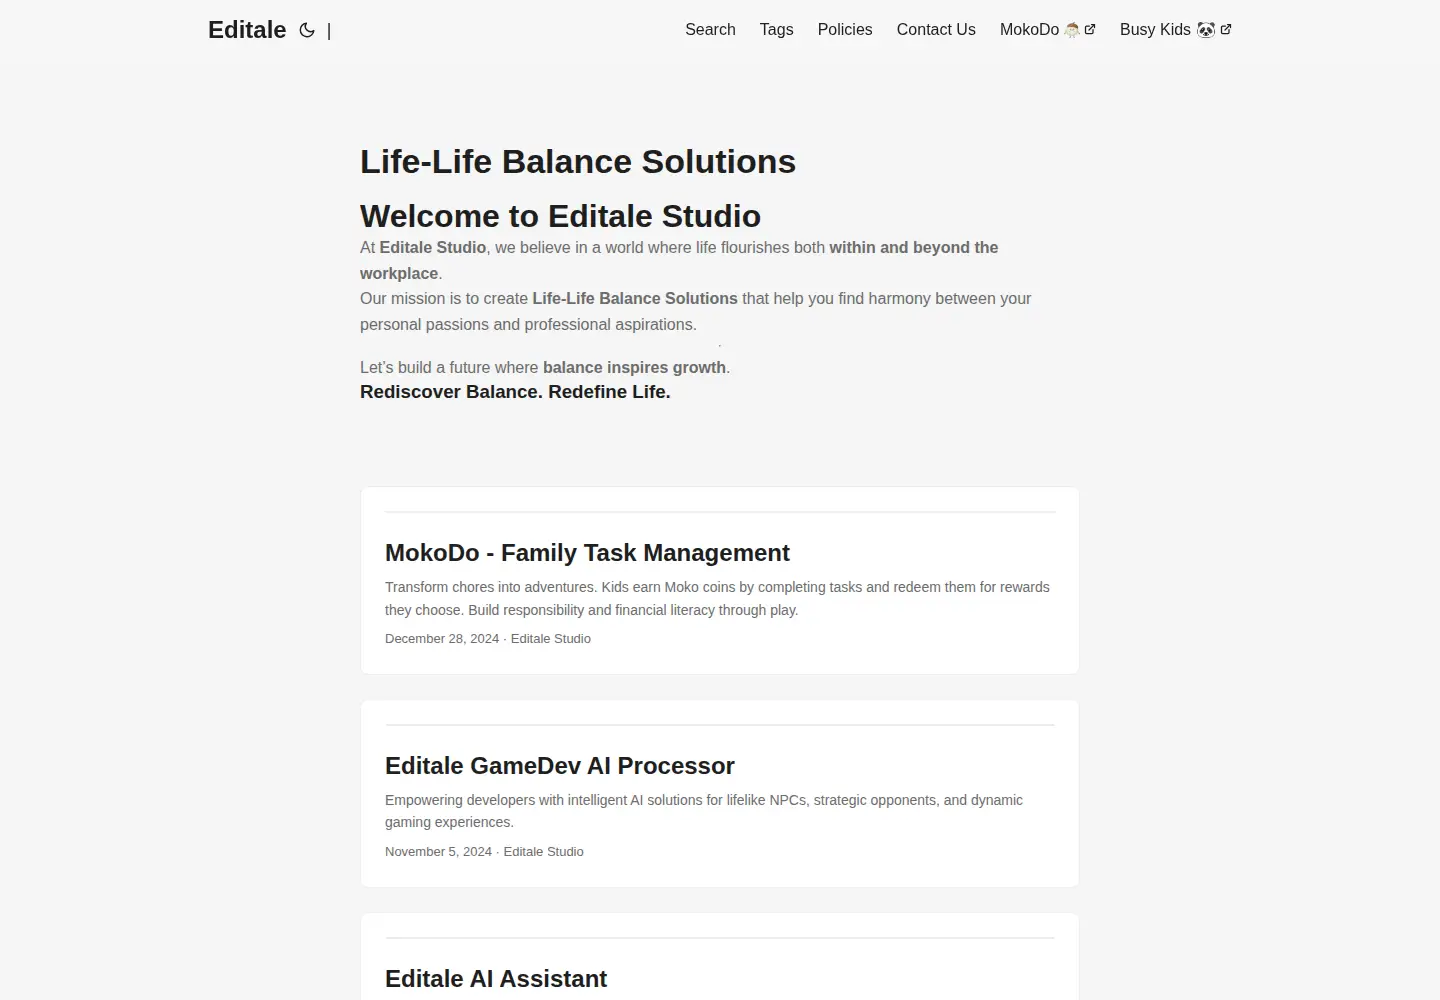Open the MokoDo external link
Screen dimensions: 1440x1000
click(1048, 30)
